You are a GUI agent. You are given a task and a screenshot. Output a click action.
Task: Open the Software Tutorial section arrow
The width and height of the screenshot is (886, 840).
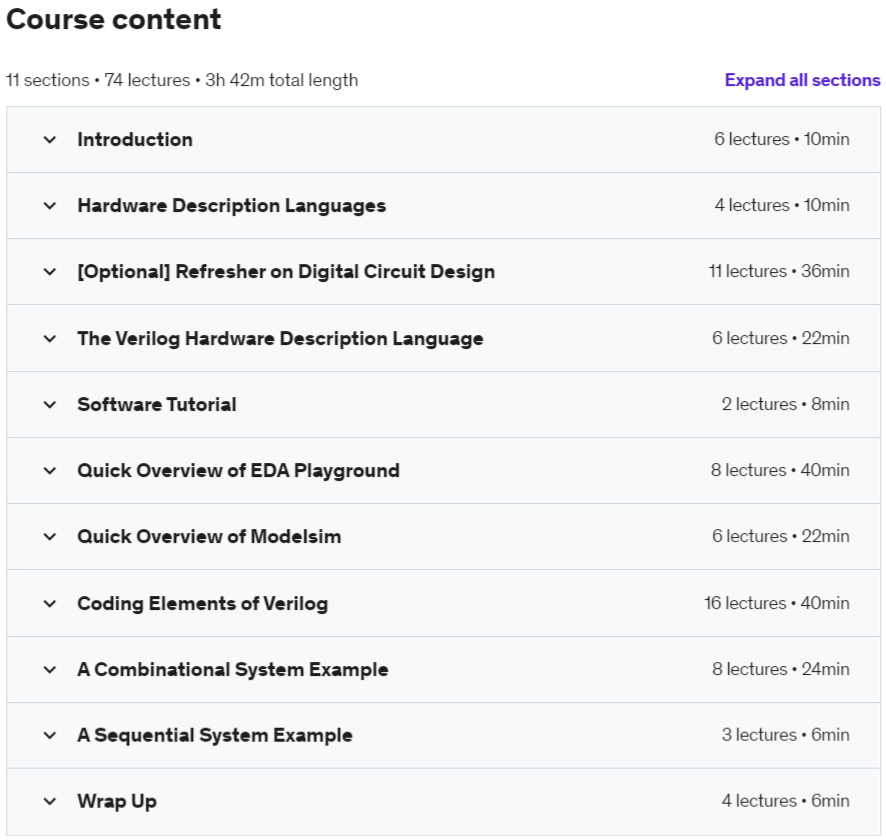click(50, 404)
